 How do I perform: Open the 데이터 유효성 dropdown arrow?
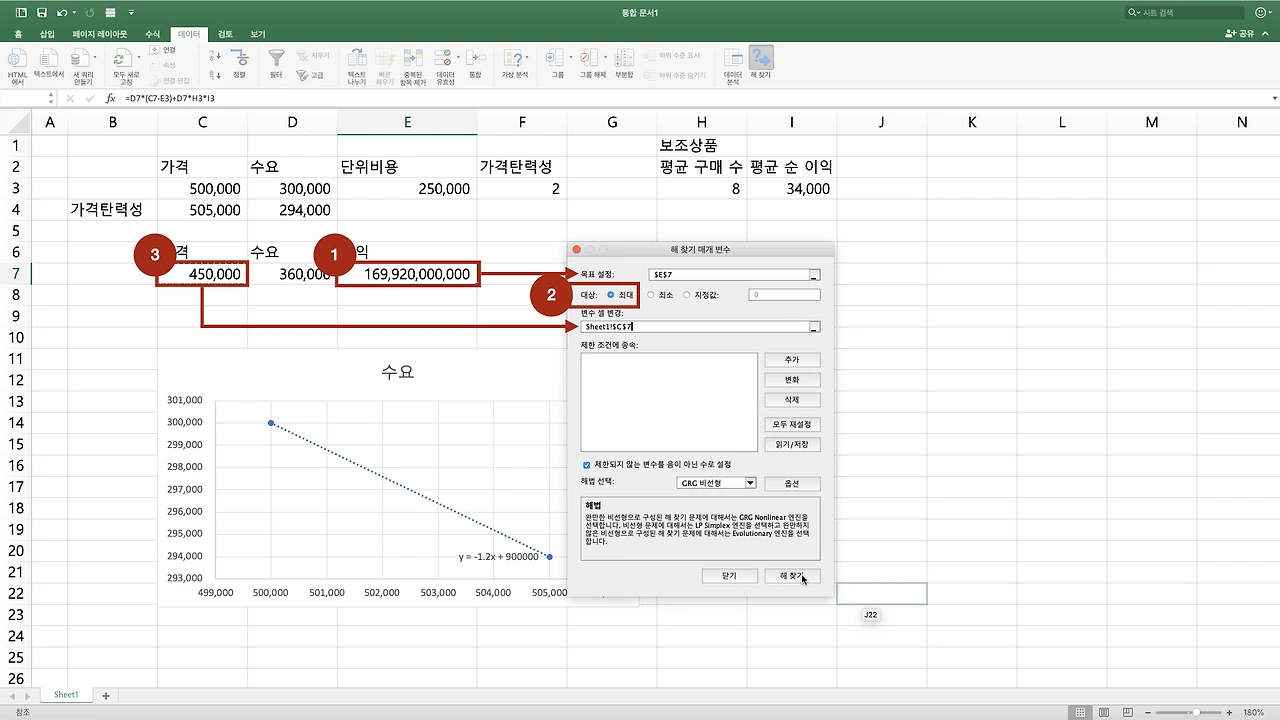pos(459,59)
